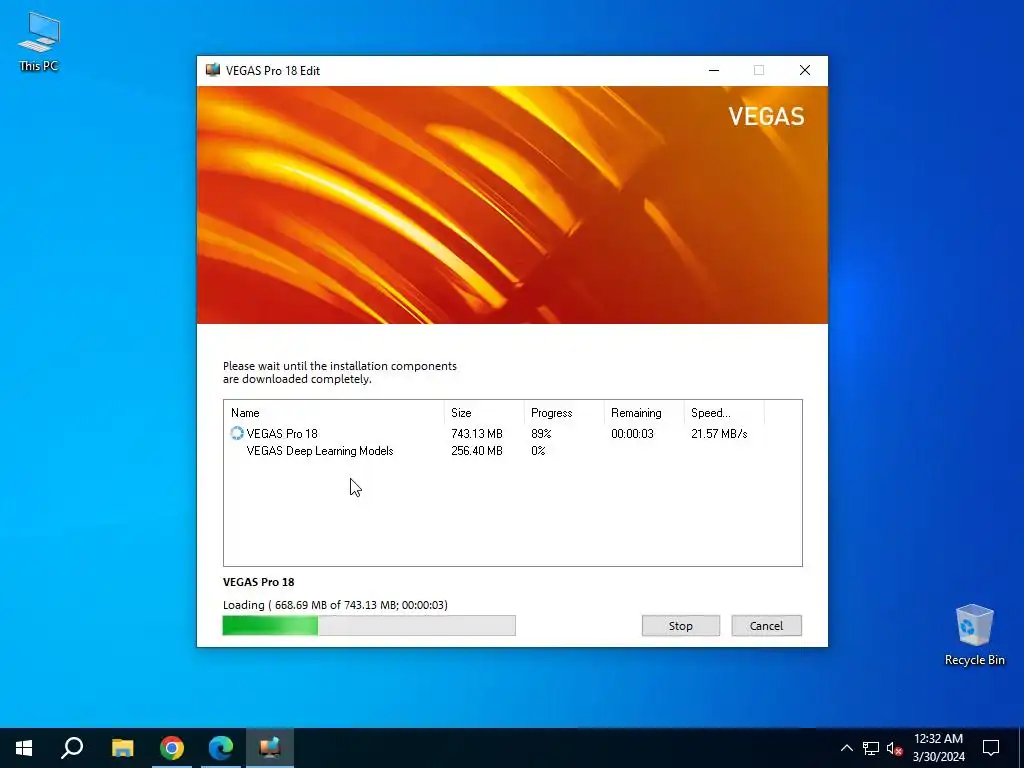Open the notification center icon
Viewport: 1024px width, 768px height.
pos(991,748)
